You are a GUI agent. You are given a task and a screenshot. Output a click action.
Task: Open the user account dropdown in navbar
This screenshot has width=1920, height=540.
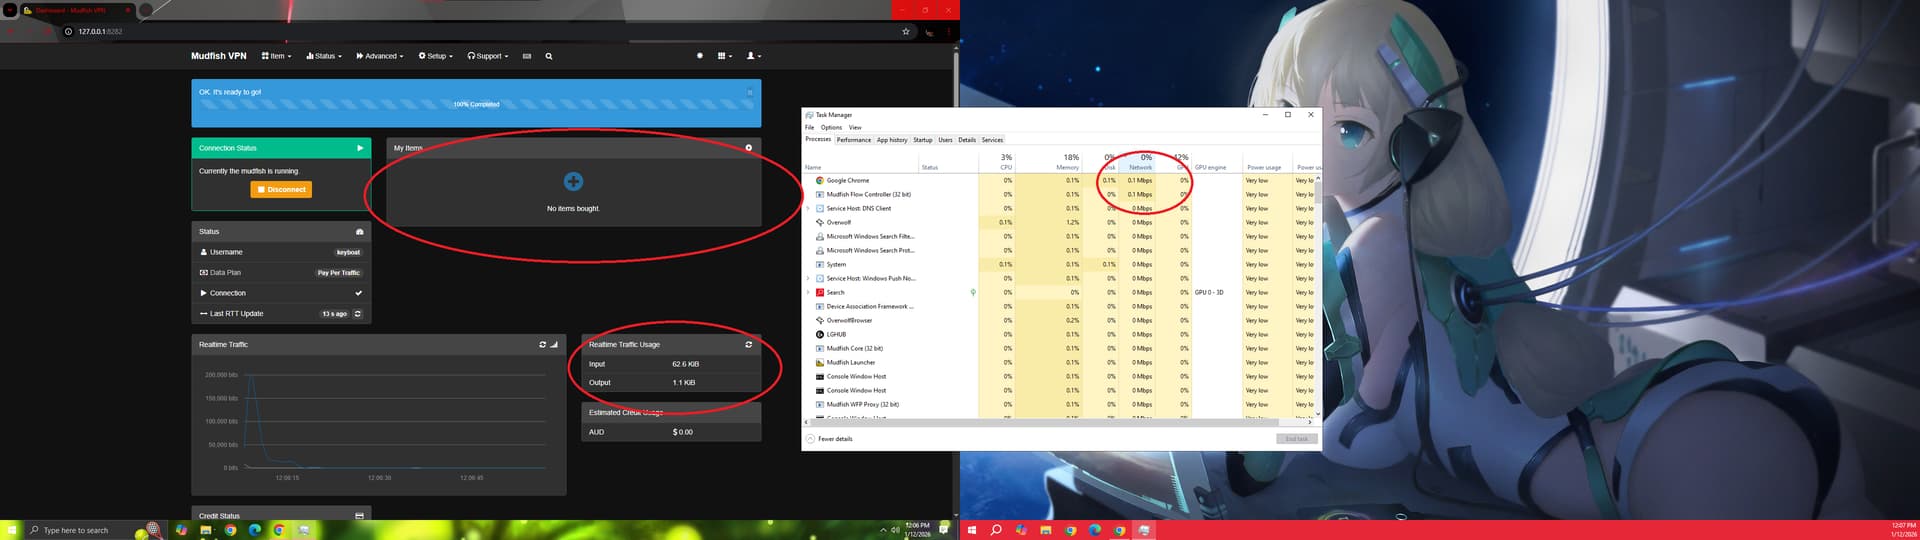coord(753,56)
